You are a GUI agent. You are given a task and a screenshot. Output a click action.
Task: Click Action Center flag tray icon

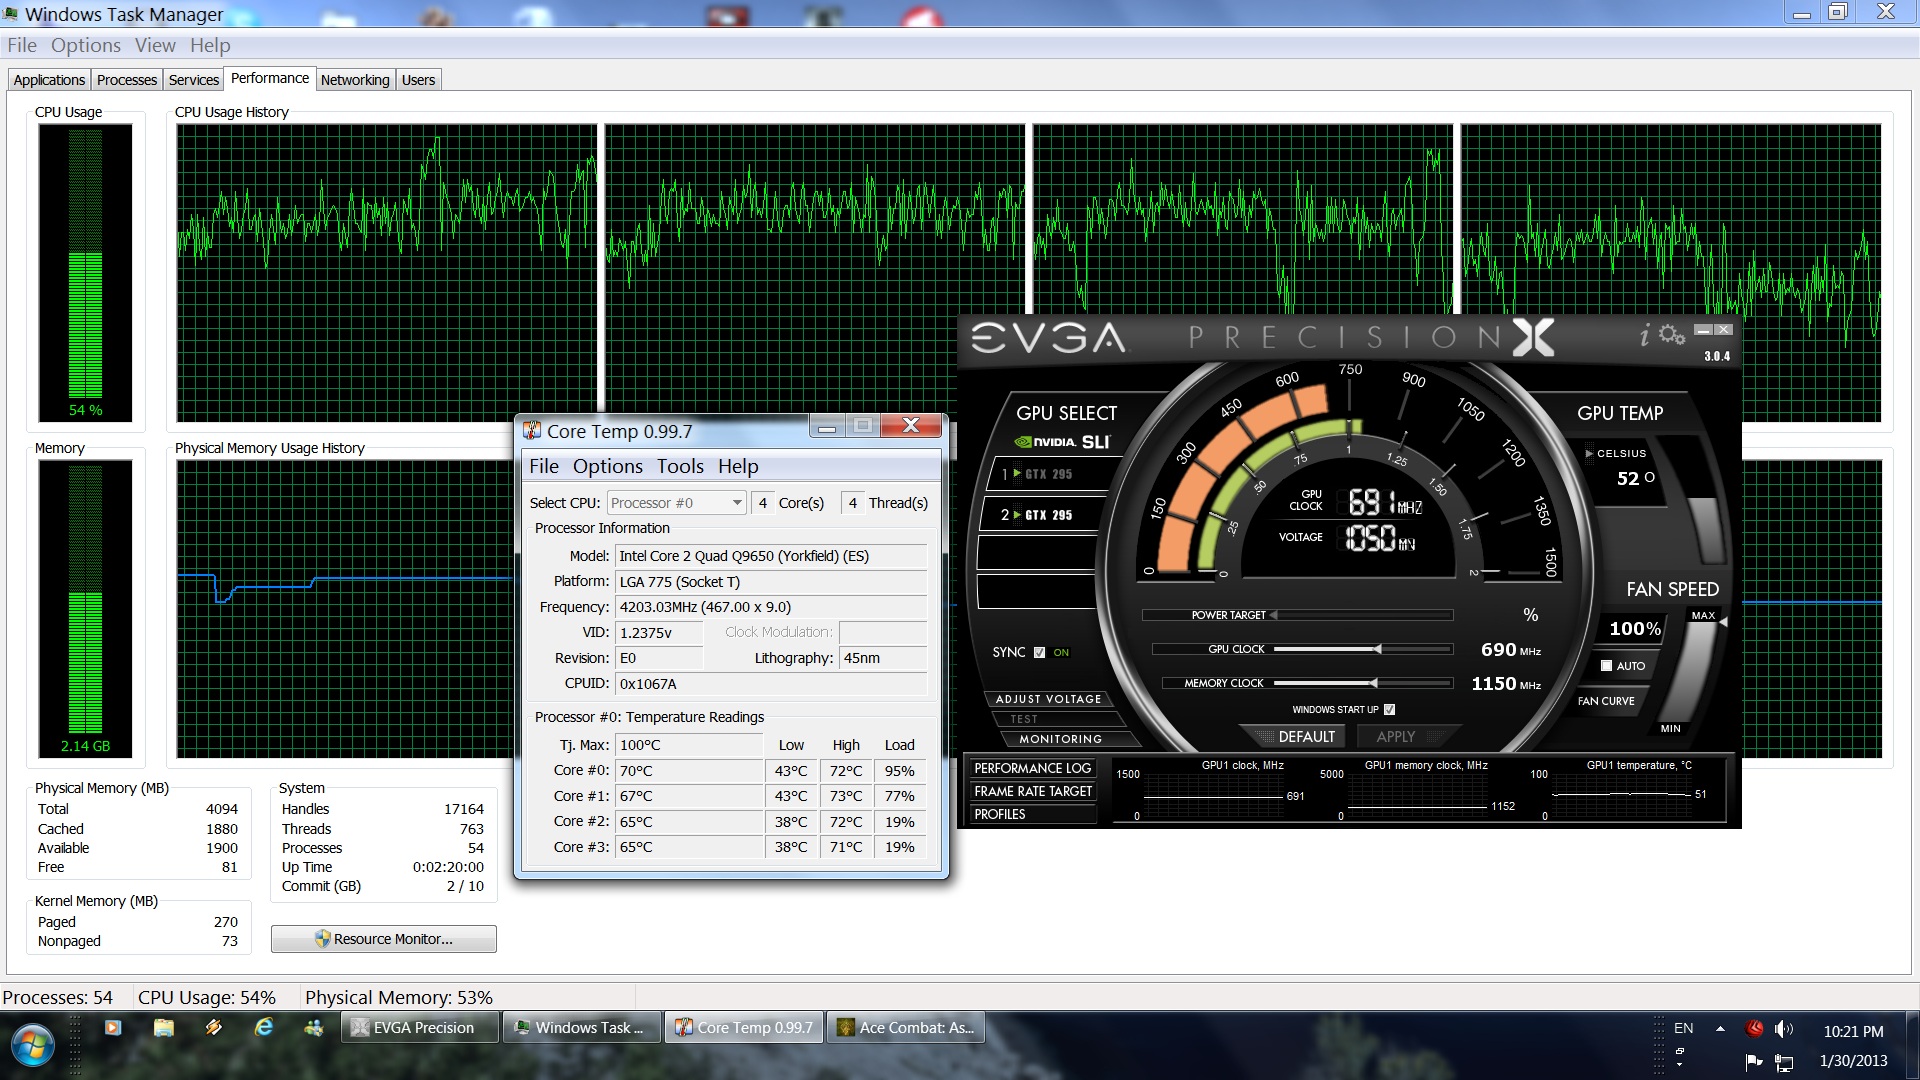tap(1753, 1061)
